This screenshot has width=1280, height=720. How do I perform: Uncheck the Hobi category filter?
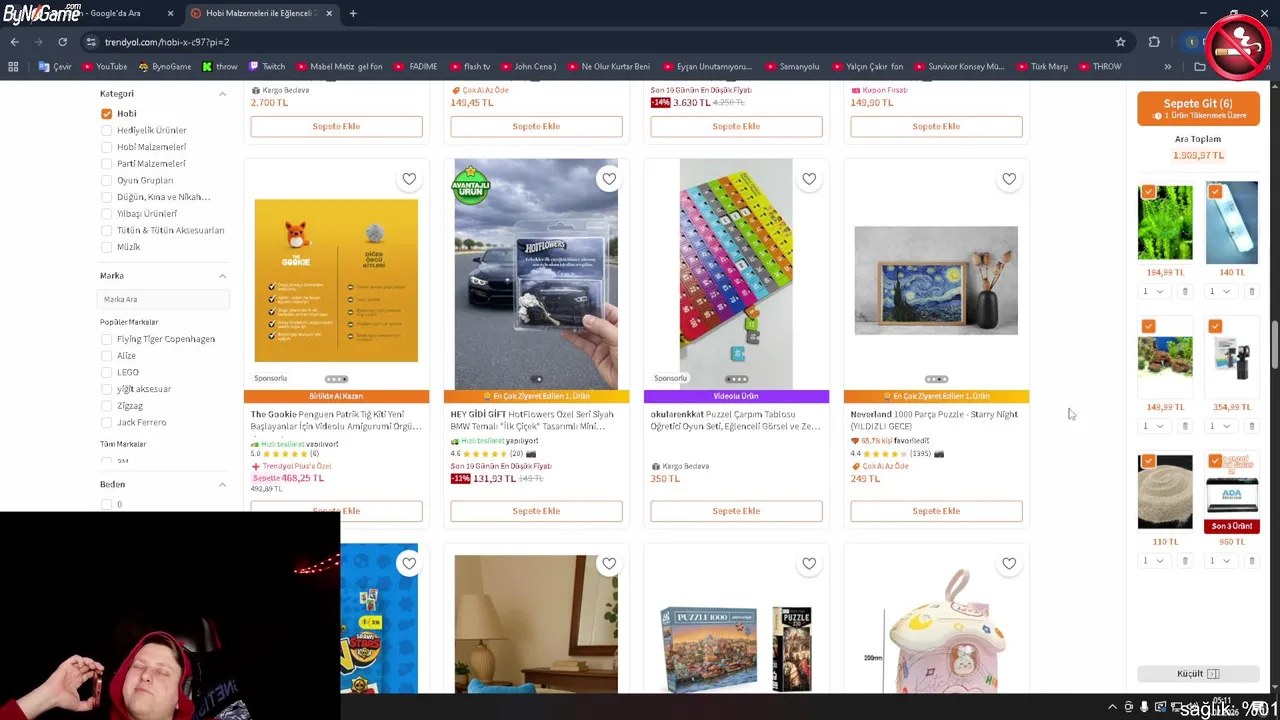(x=107, y=114)
